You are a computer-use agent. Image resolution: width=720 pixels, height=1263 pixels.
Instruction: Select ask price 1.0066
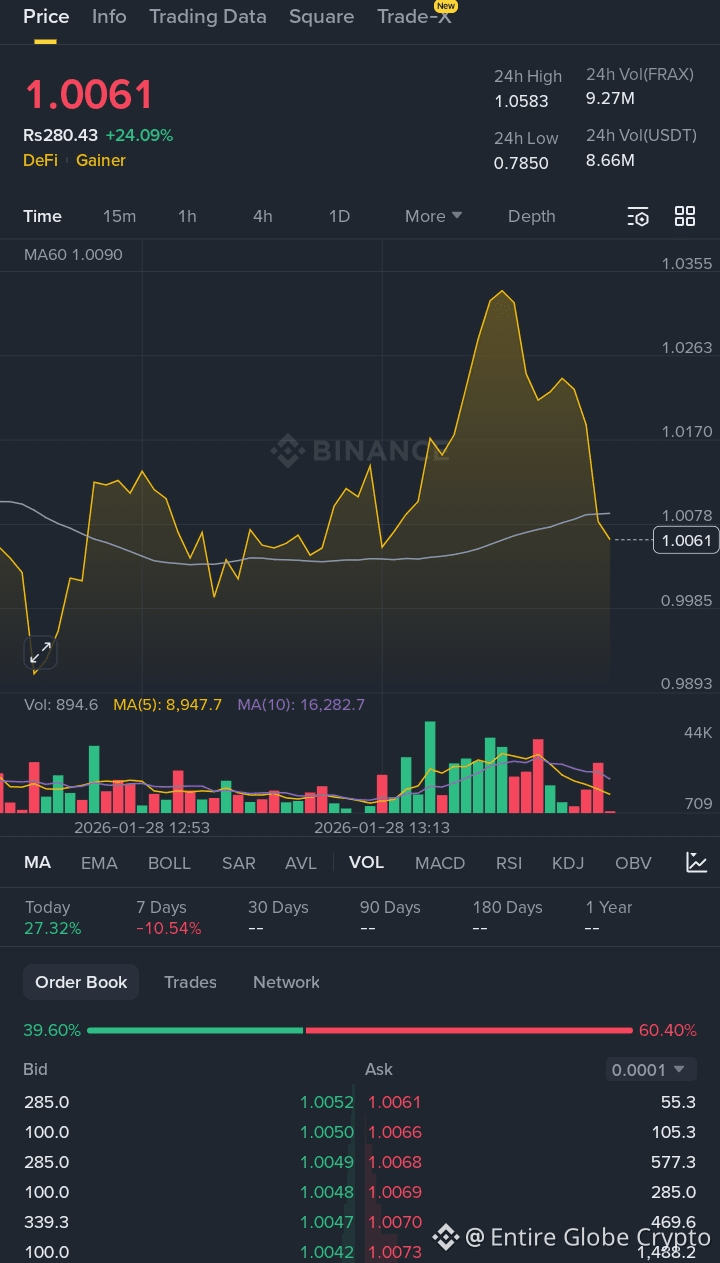(x=395, y=1132)
